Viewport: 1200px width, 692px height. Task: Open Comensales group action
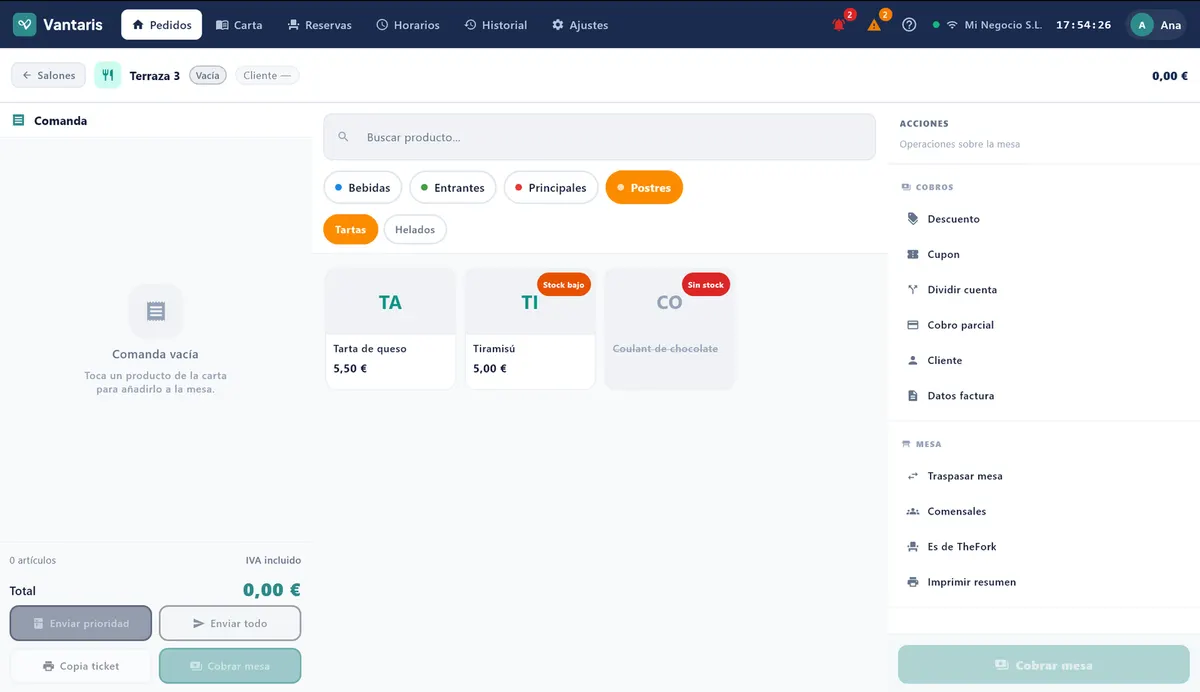[x=1044, y=511]
